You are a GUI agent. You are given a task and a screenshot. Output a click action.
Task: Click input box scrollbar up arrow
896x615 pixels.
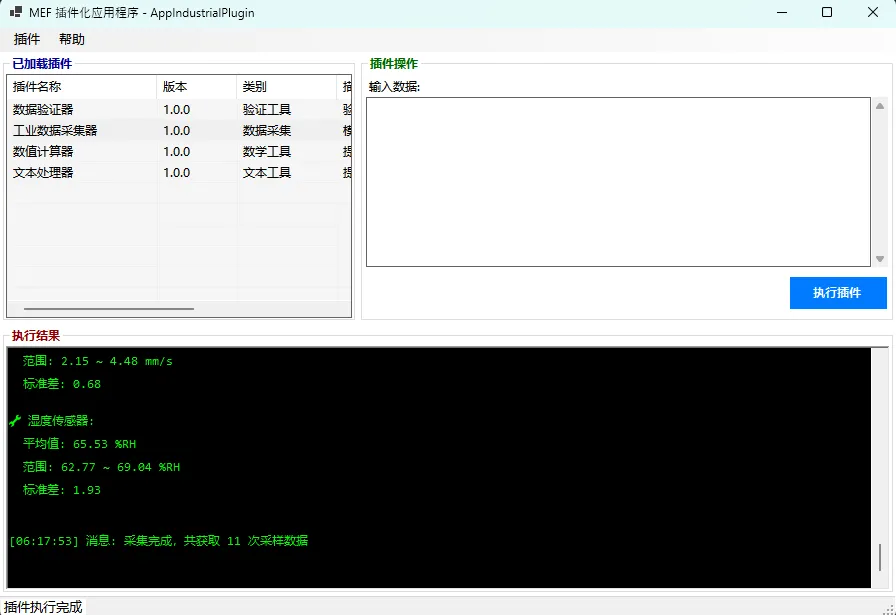880,106
